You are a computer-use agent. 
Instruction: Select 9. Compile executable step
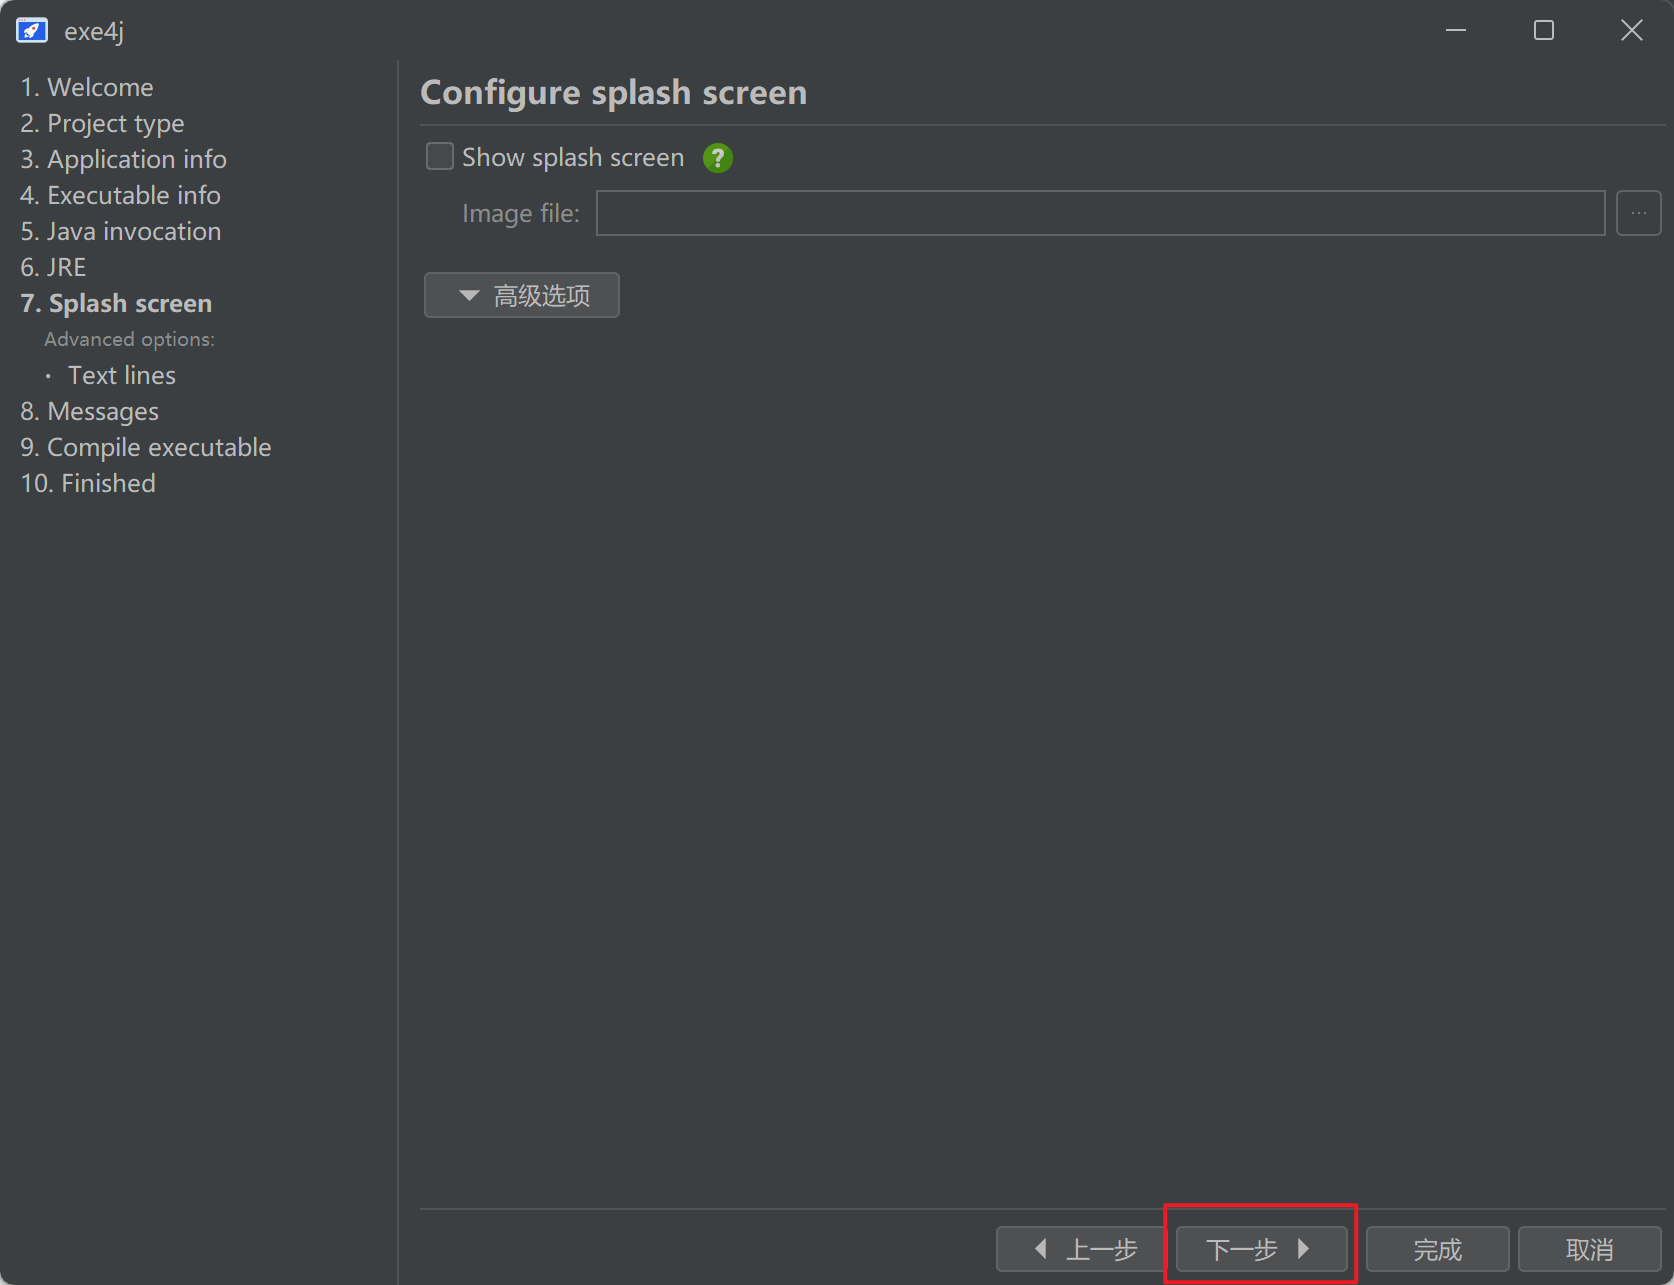coord(145,447)
